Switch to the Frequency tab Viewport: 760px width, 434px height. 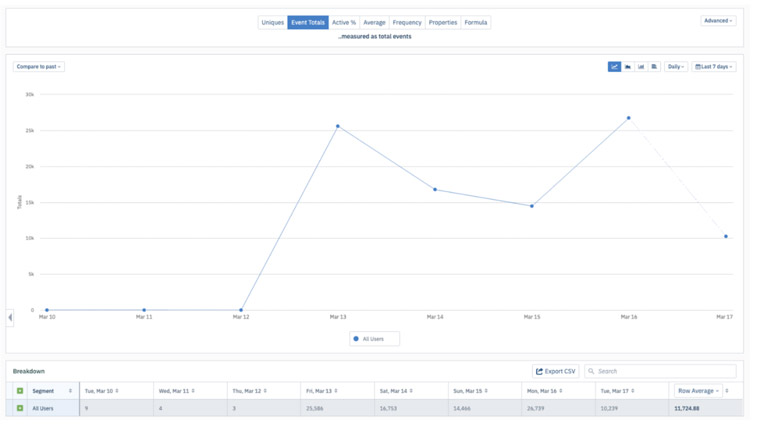pyautogui.click(x=407, y=22)
